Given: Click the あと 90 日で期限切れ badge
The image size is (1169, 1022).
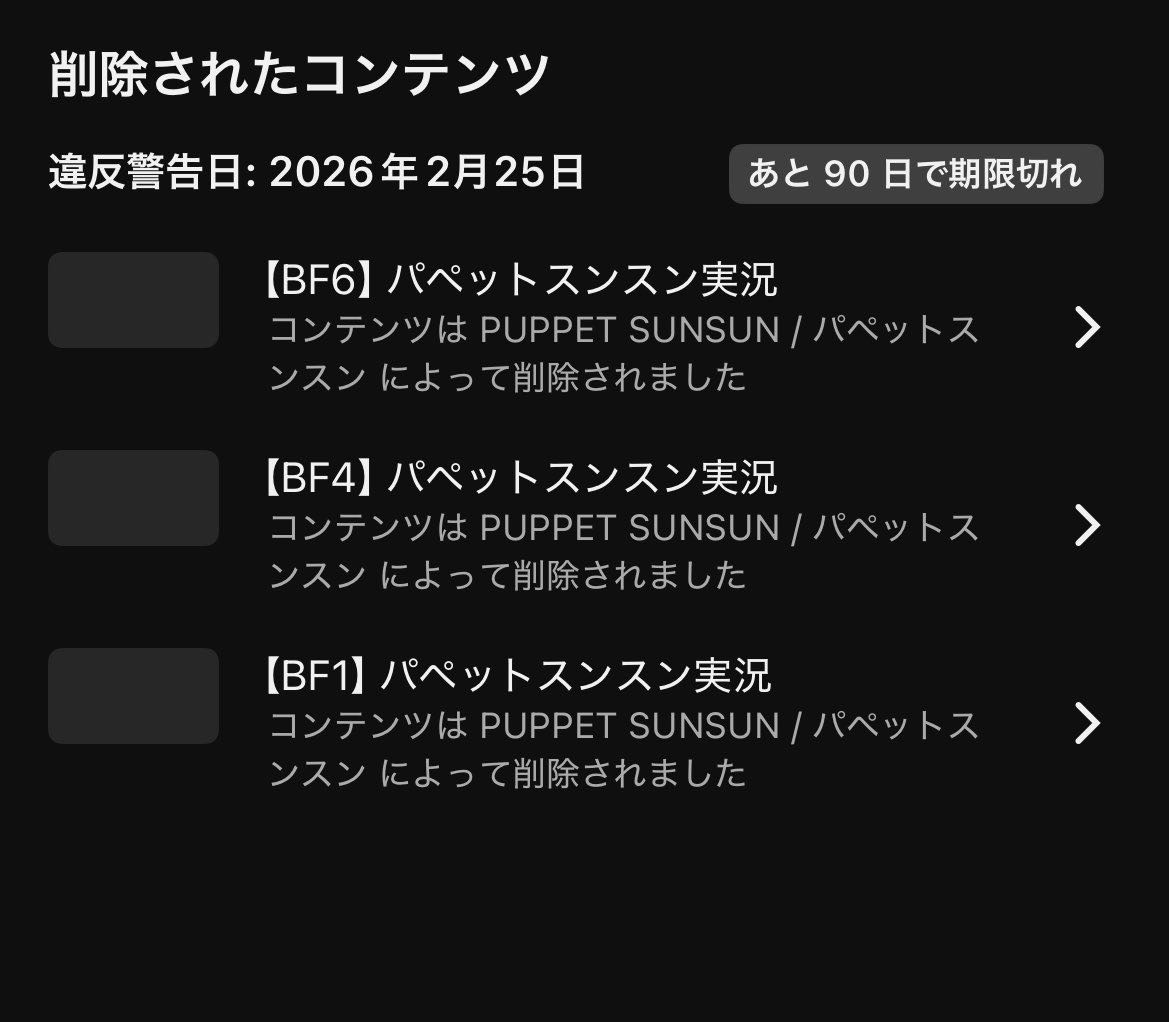Looking at the screenshot, I should tap(915, 175).
